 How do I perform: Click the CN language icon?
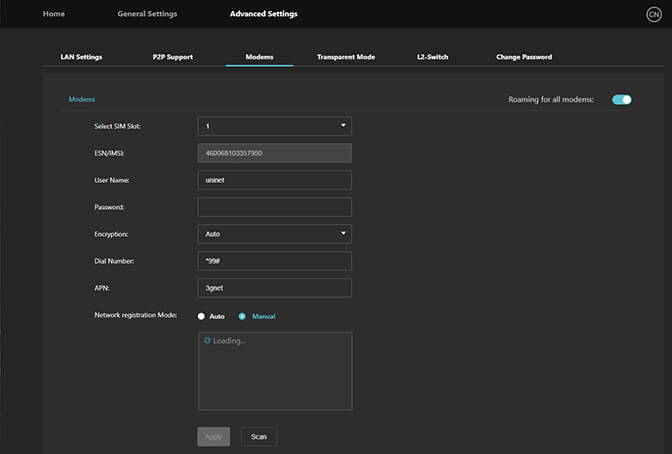(x=654, y=14)
